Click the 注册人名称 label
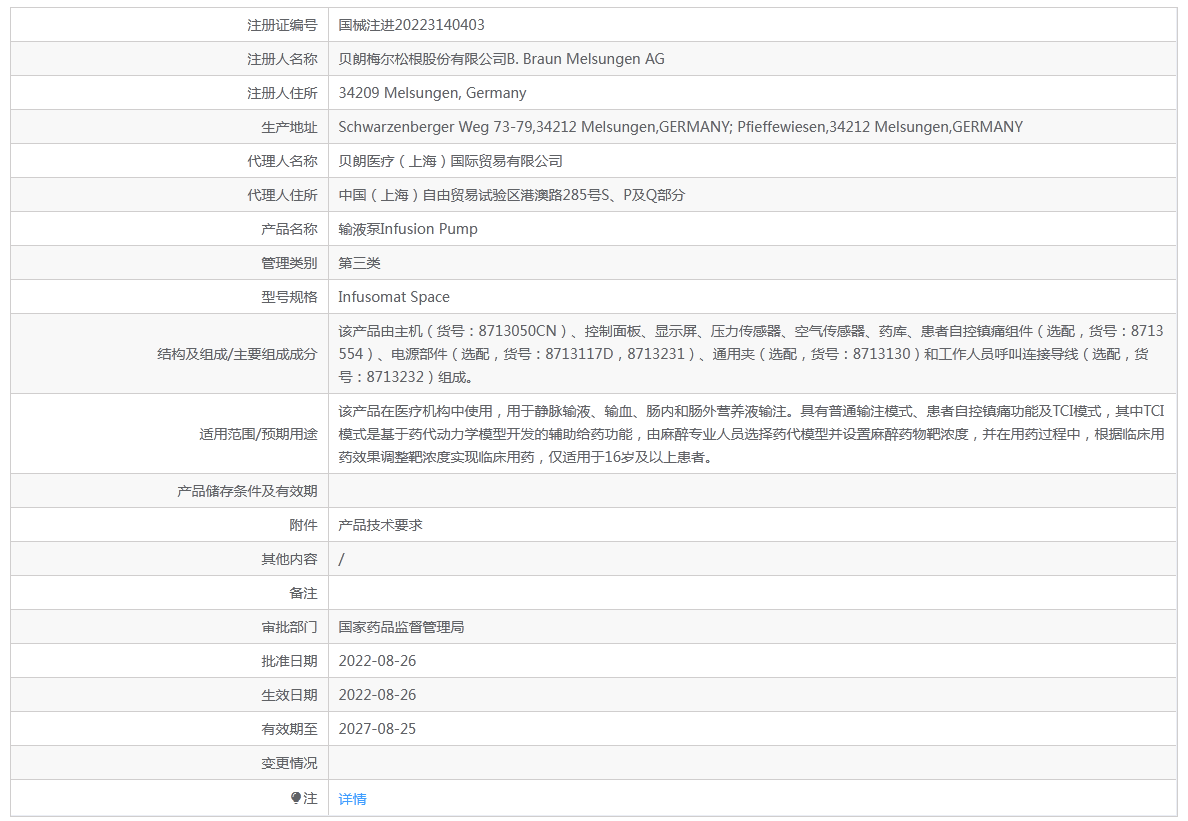 (x=282, y=59)
